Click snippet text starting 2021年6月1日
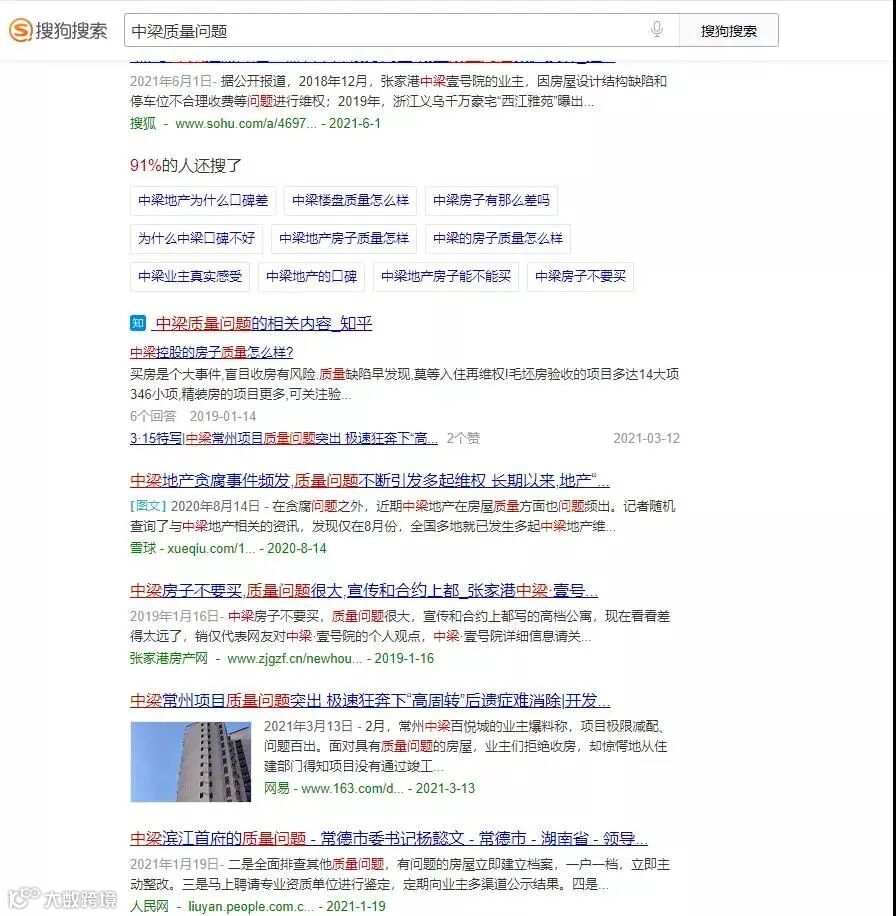The height and width of the screenshot is (916, 896). (x=398, y=91)
